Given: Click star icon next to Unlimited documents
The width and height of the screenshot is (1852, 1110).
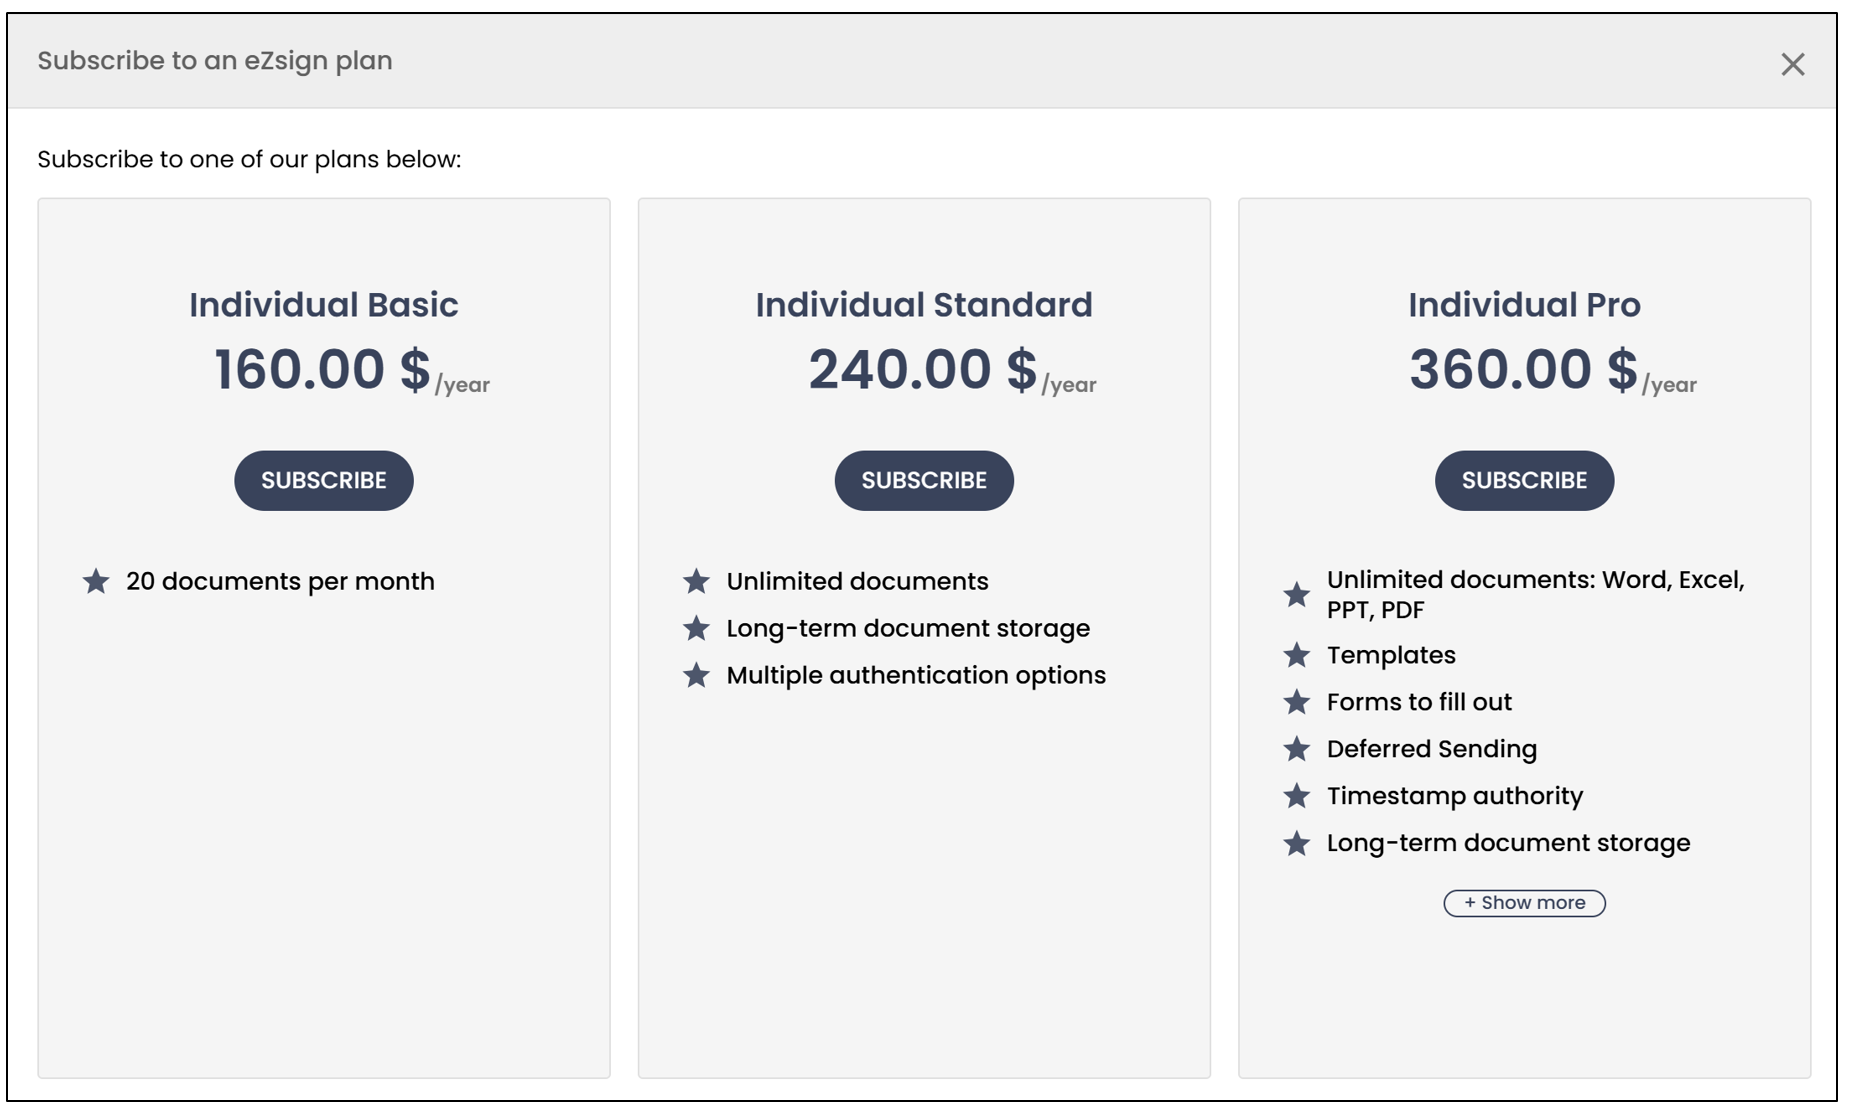Looking at the screenshot, I should [696, 581].
